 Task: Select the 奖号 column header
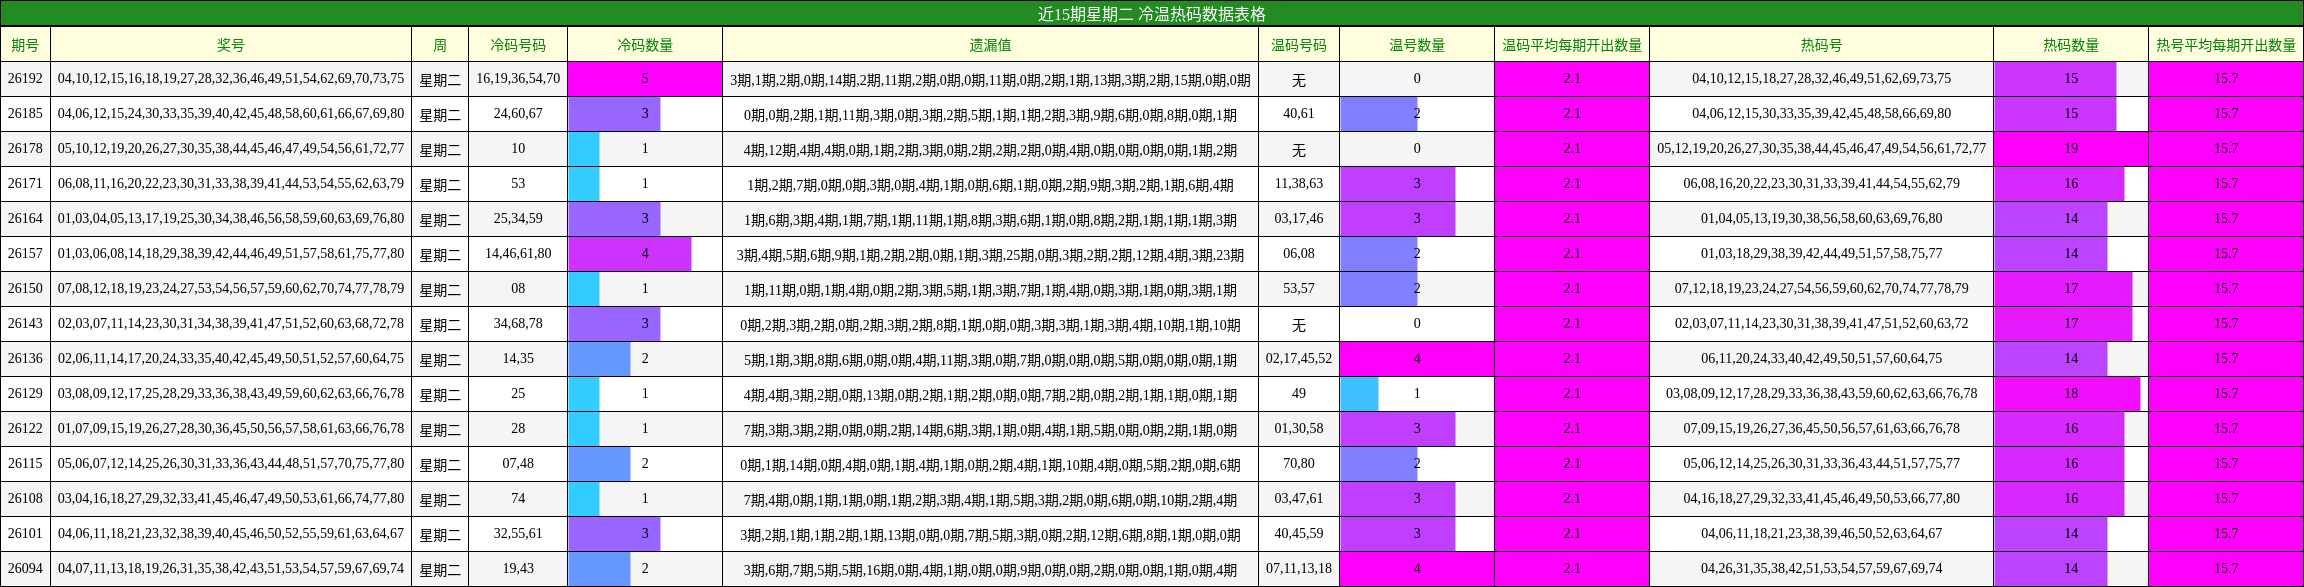coord(231,45)
